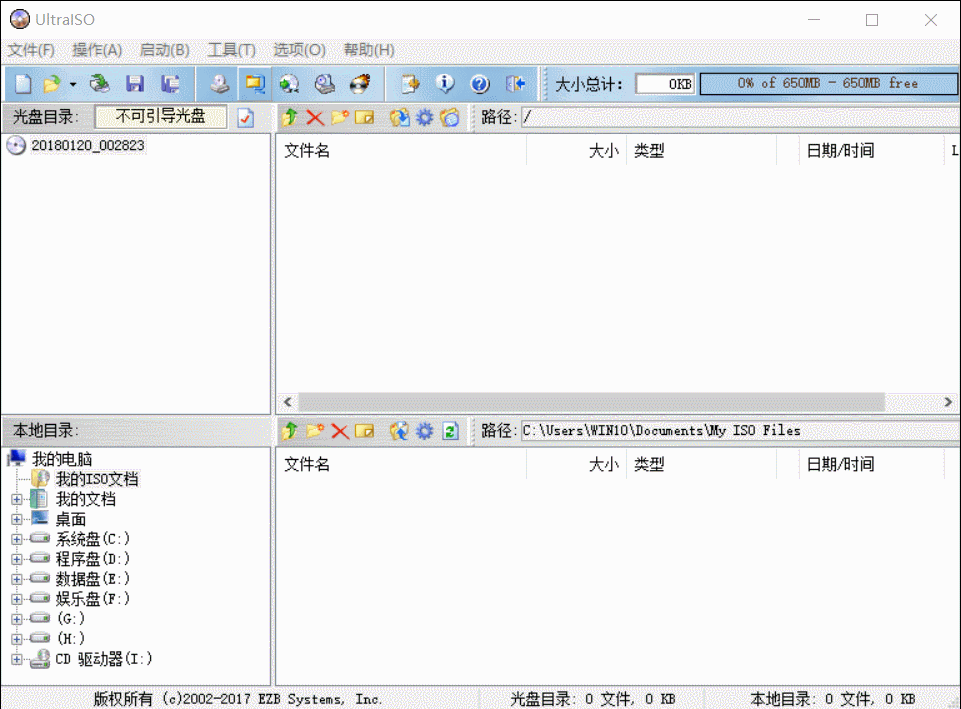
Task: Click the Convert image disc-arrow icon
Action: coord(289,84)
